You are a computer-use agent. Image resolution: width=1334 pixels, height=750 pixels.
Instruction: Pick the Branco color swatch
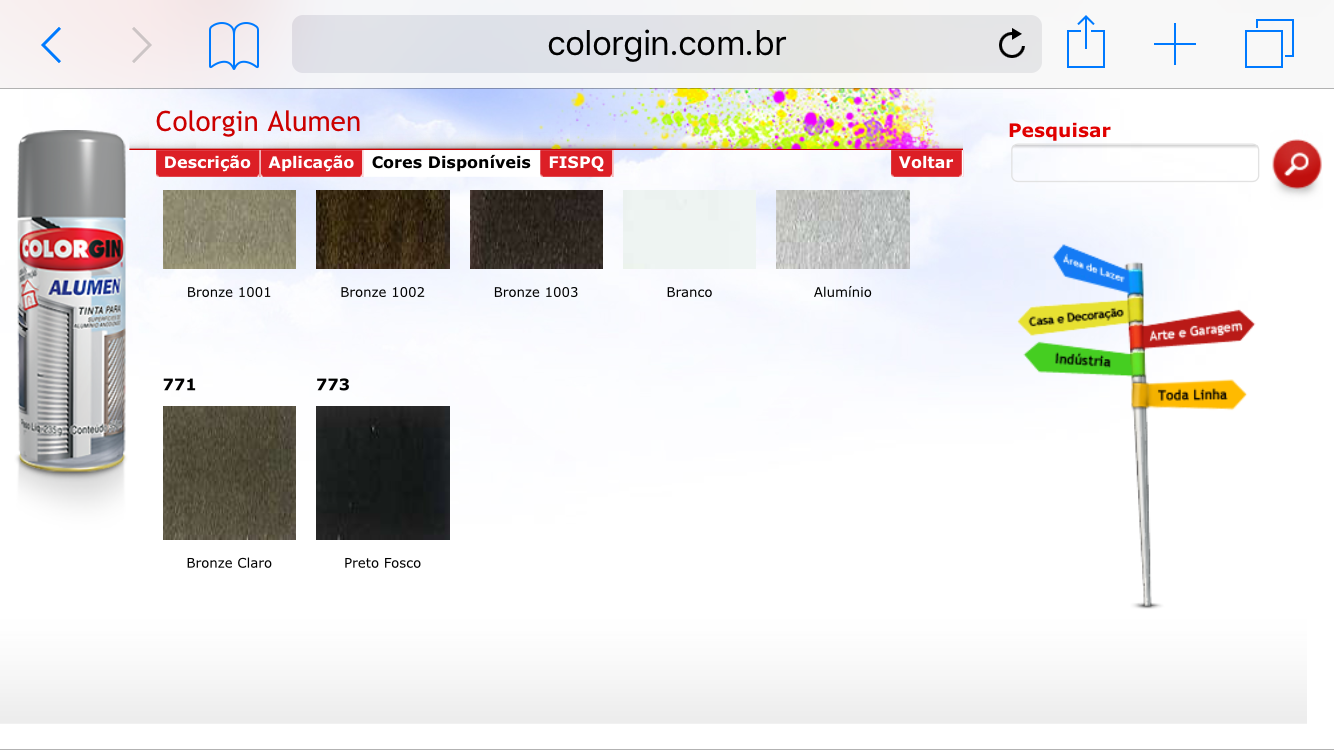[x=689, y=230]
